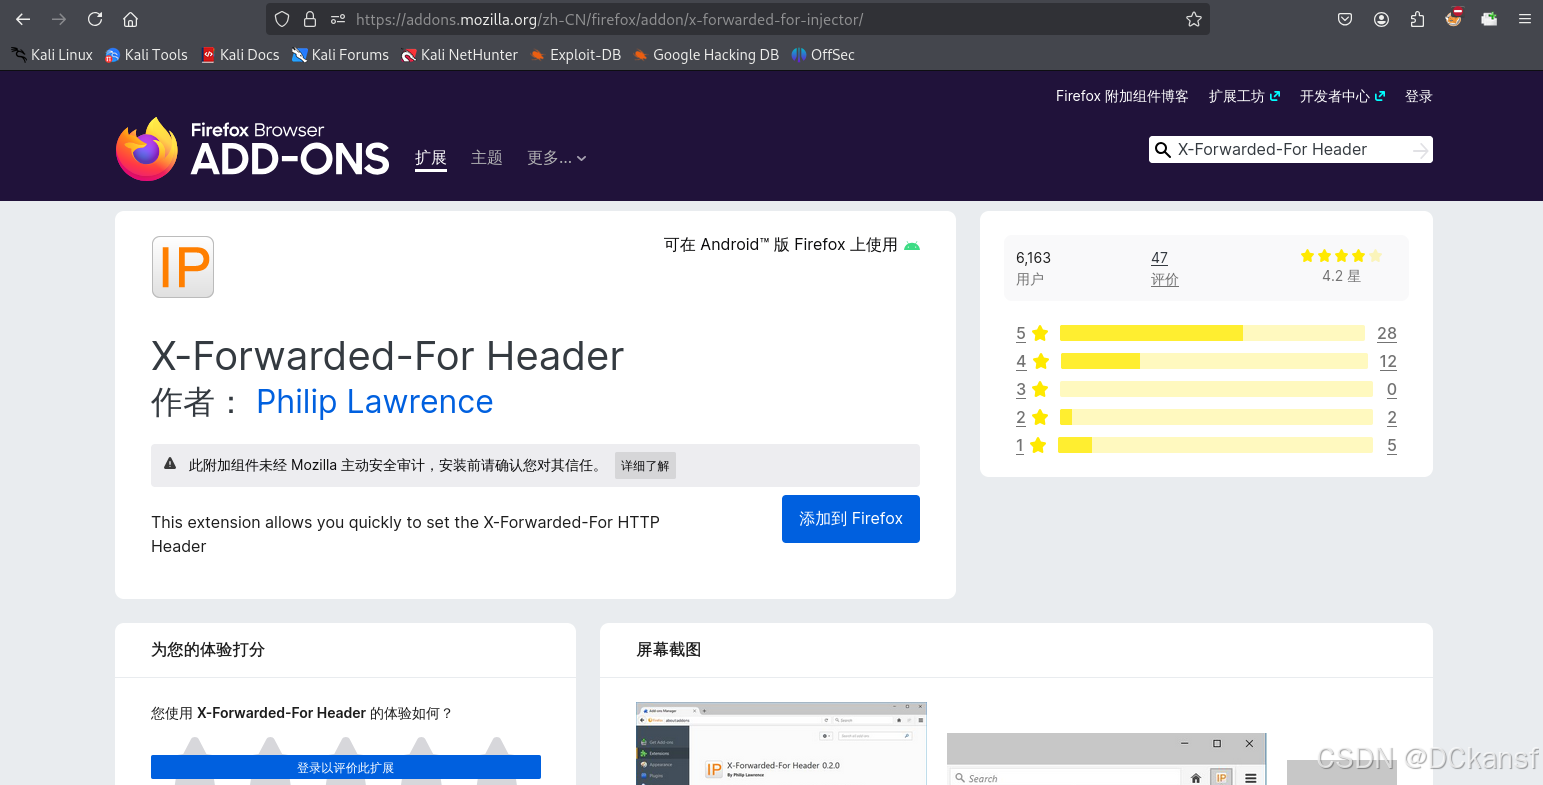Open the first add-on manager screenshot thumbnail
The height and width of the screenshot is (785, 1543).
(781, 743)
